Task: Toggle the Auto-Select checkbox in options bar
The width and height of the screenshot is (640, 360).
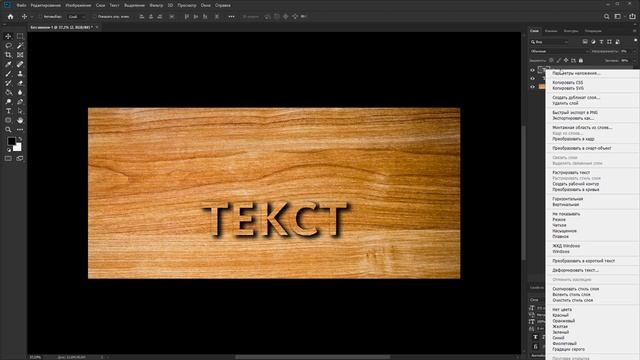Action: pyautogui.click(x=41, y=17)
